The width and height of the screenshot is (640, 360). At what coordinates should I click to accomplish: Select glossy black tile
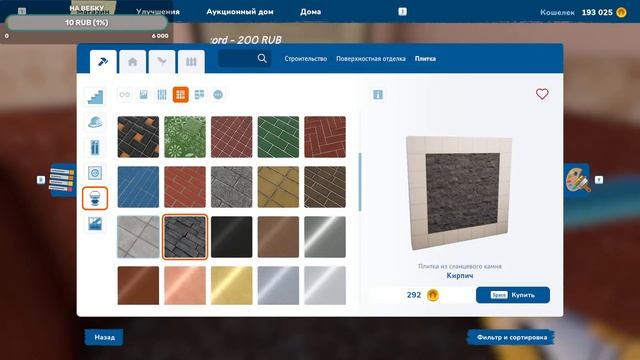click(231, 237)
